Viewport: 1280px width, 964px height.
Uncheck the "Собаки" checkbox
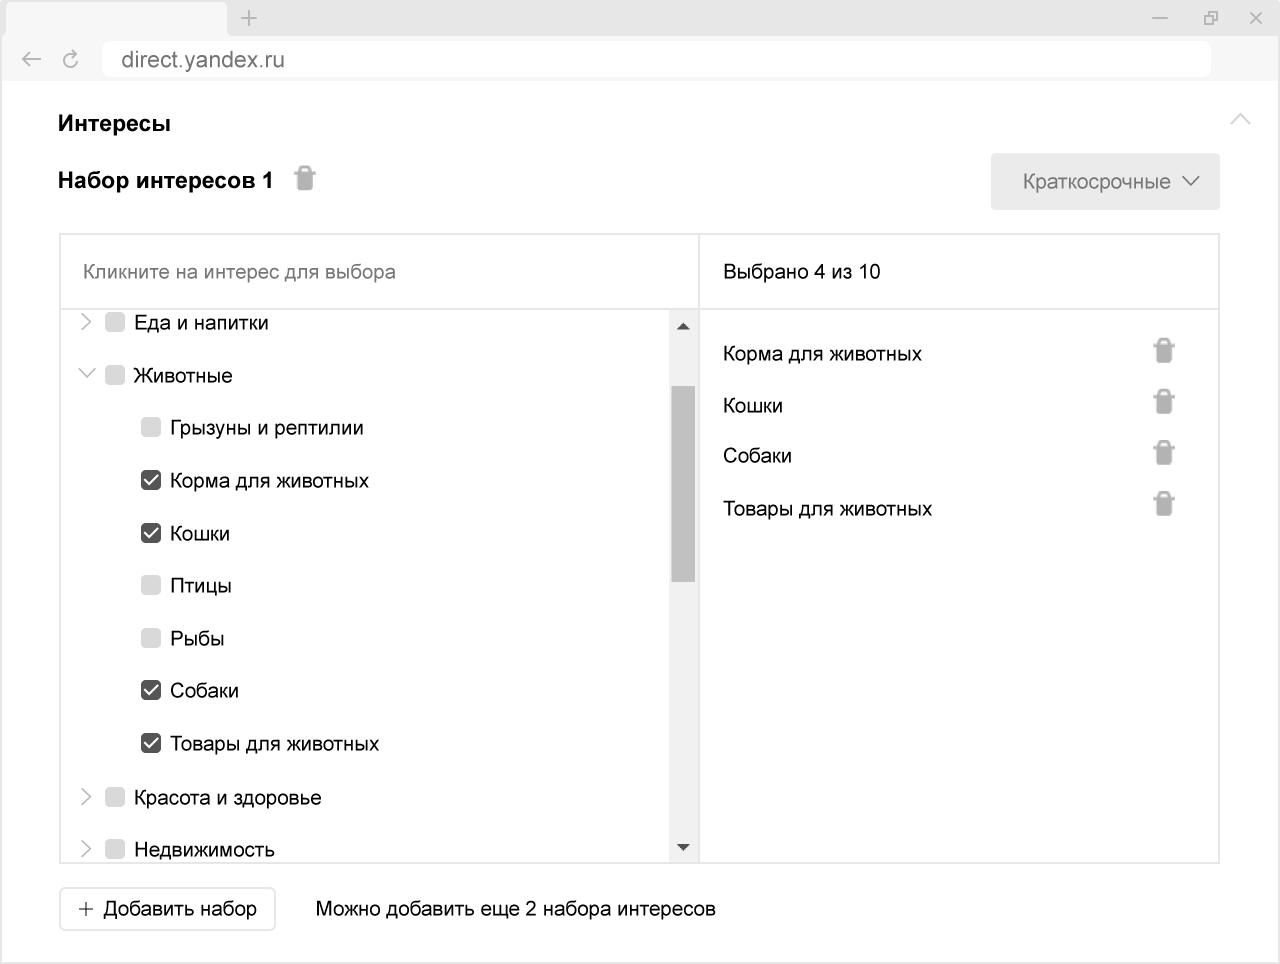click(151, 690)
